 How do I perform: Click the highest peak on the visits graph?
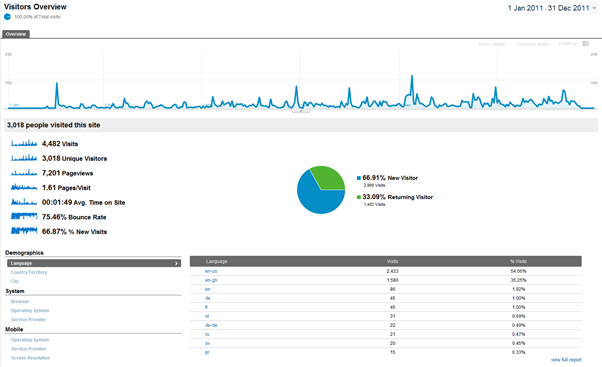(412, 76)
